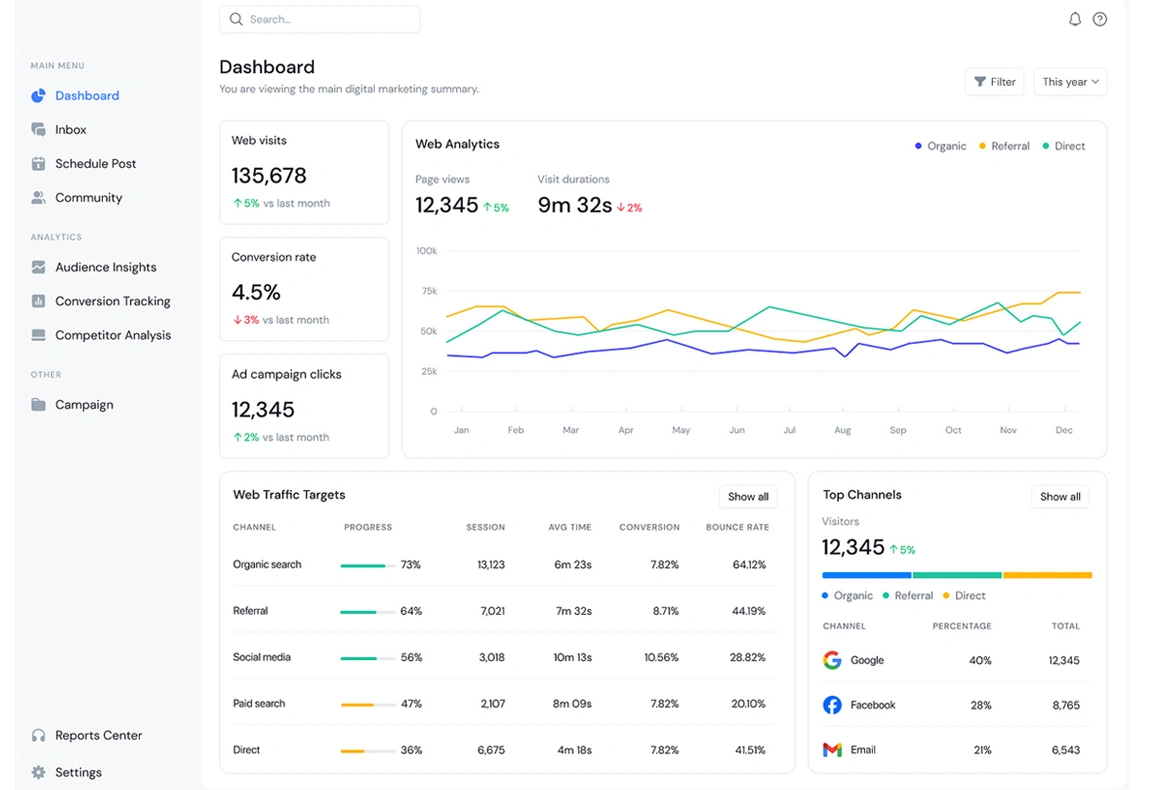Click the Community icon in the sidebar
The height and width of the screenshot is (790, 1150).
(x=38, y=197)
